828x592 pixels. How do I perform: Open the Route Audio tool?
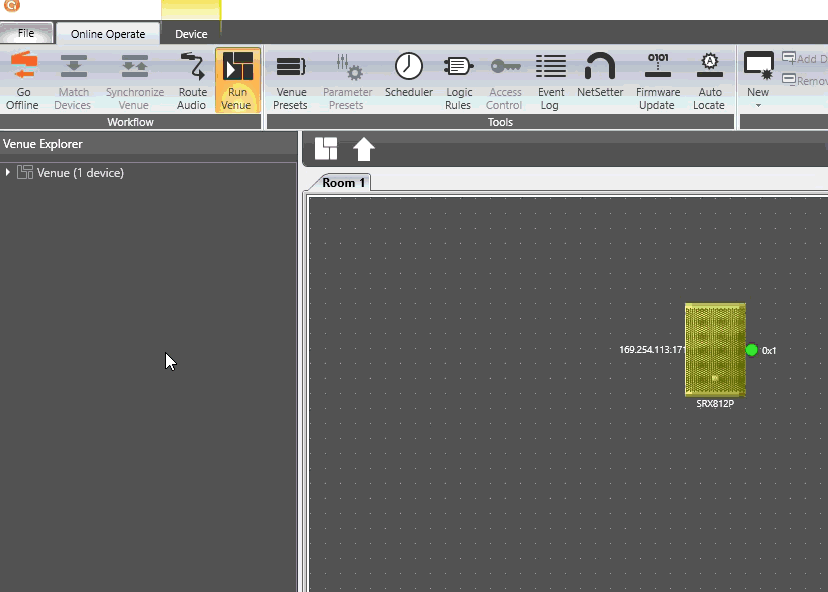click(x=192, y=68)
